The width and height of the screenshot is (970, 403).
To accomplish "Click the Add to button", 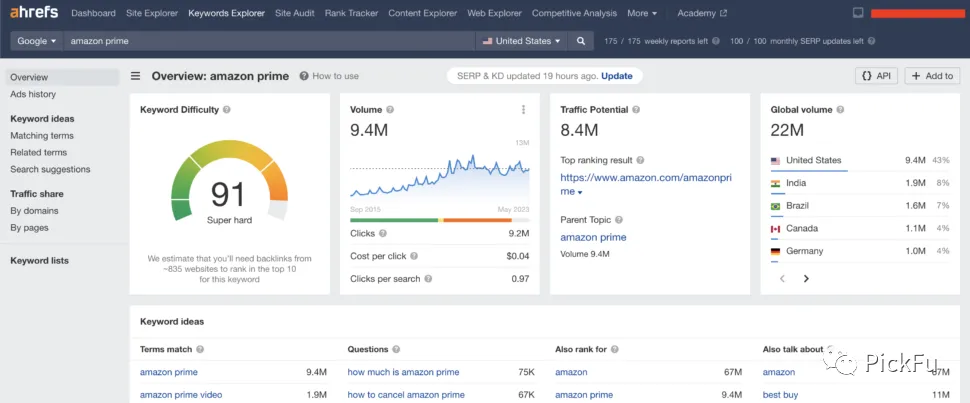I will tap(932, 76).
